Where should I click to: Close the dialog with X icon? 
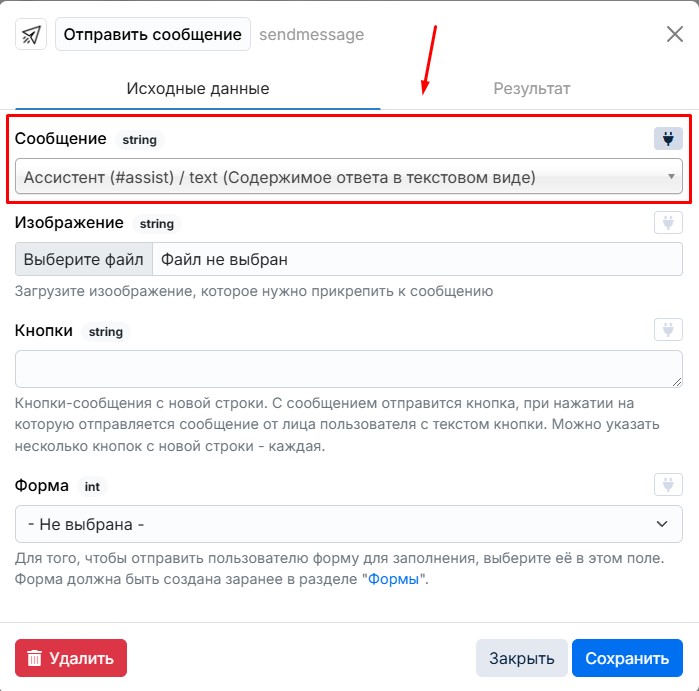(x=674, y=34)
